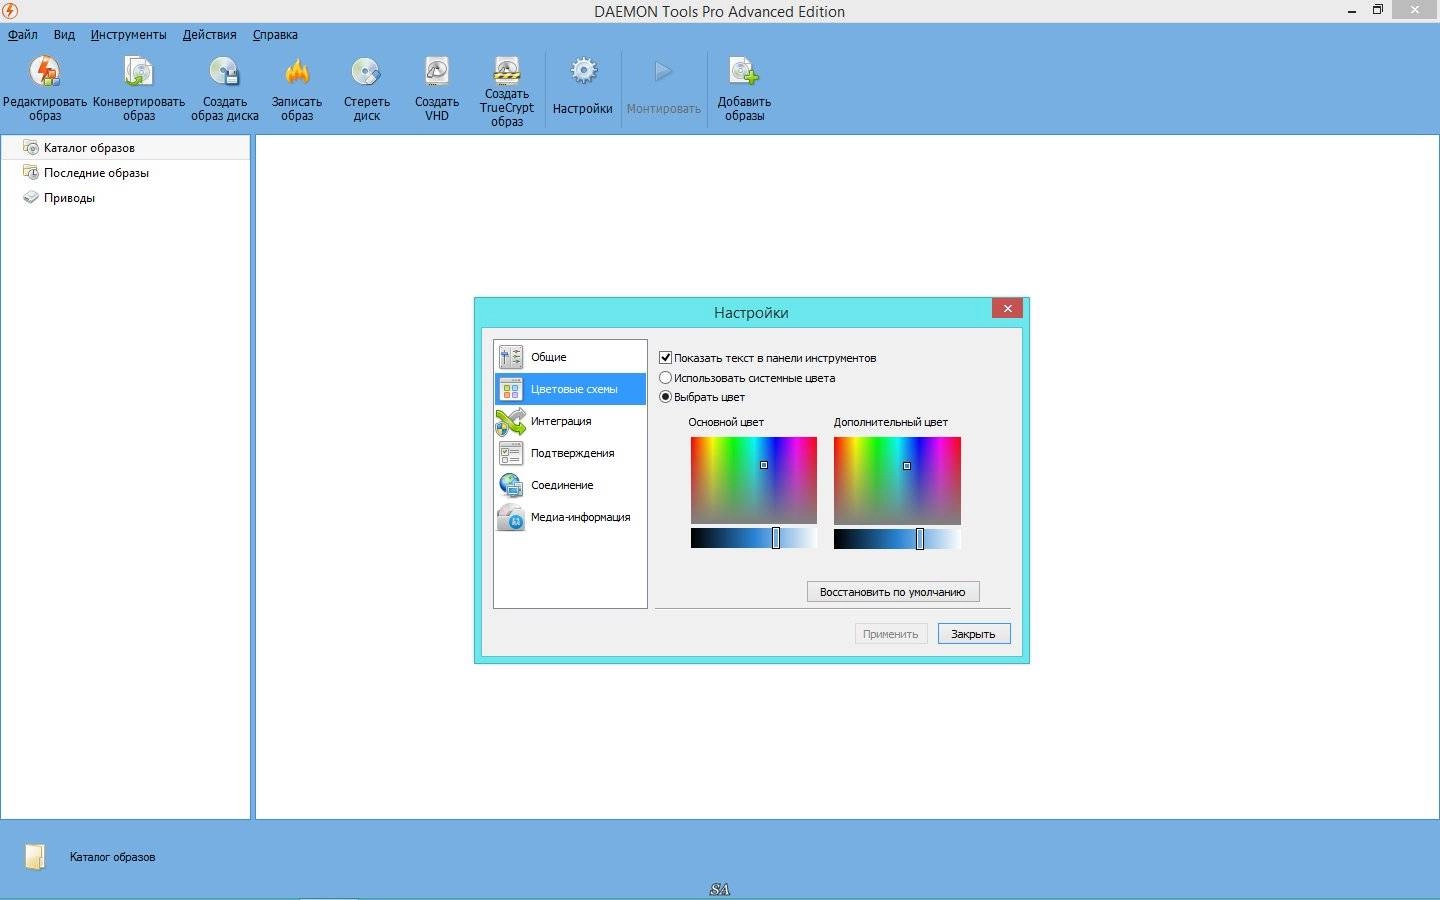Screen dimensions: 1440x900
Task: Click the Применить (Apply) button
Action: coord(891,634)
